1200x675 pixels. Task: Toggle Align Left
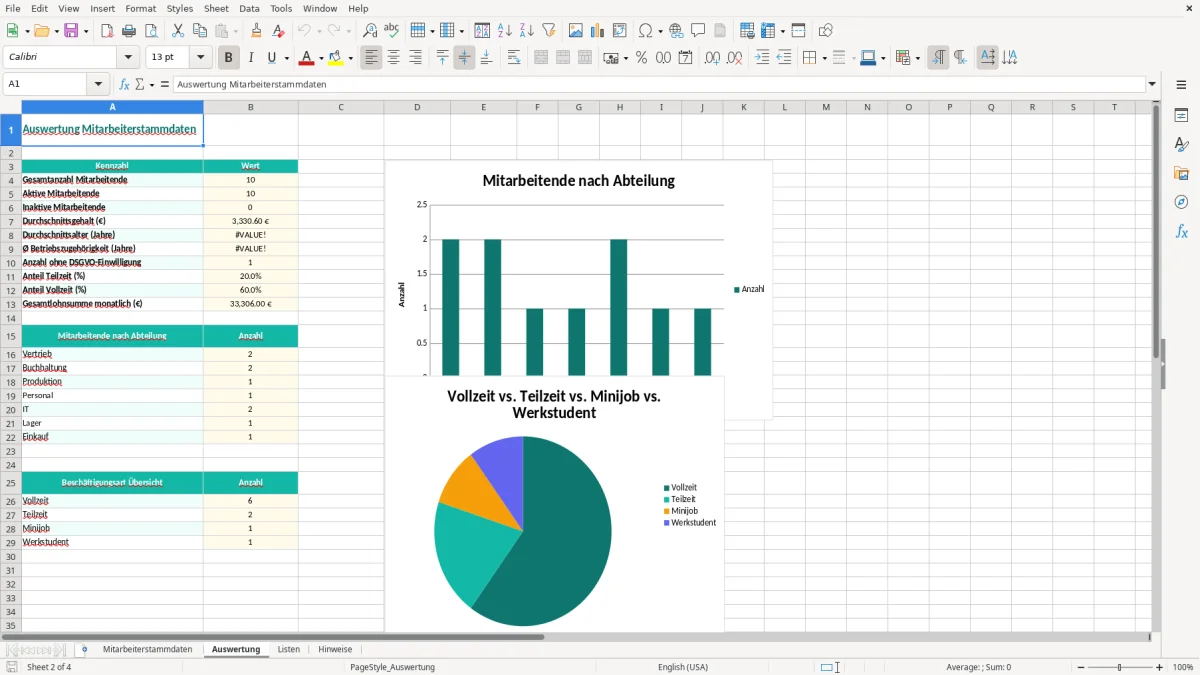[371, 58]
